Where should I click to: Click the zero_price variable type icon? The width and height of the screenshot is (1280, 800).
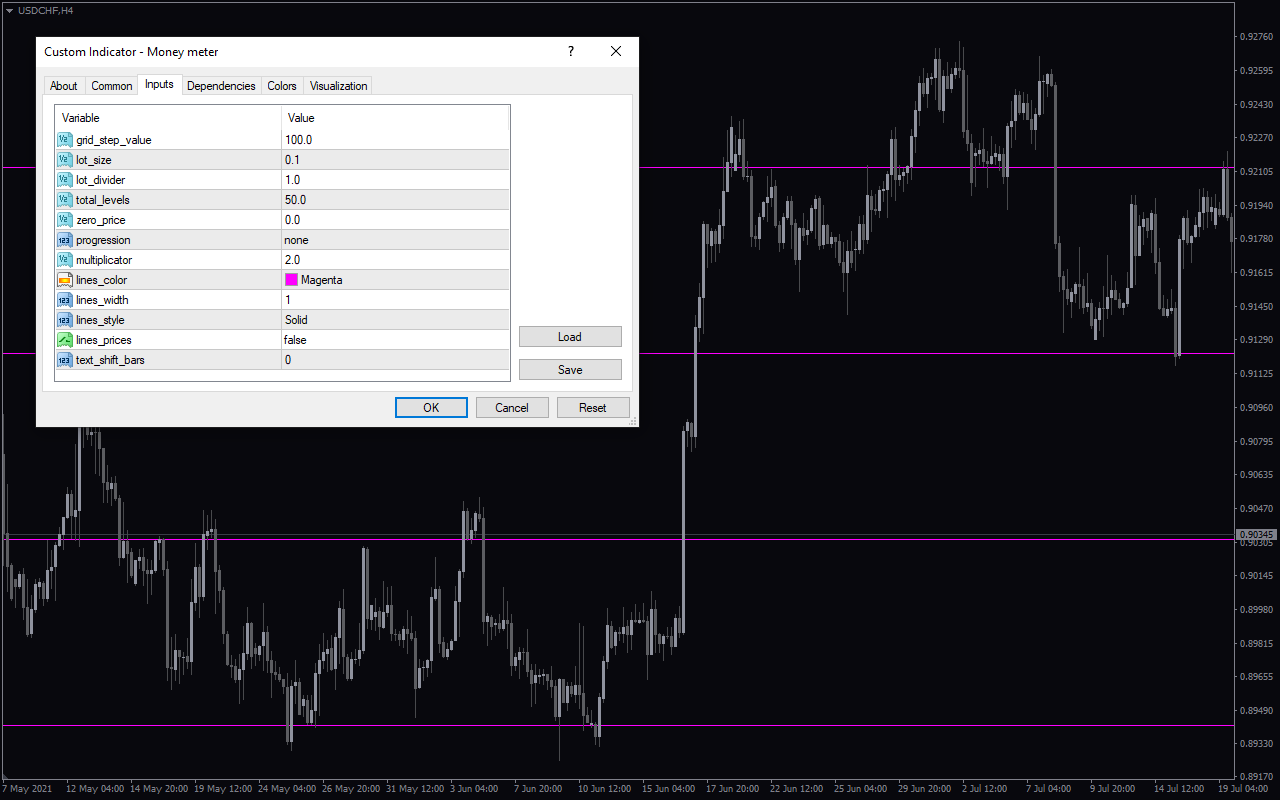point(65,220)
